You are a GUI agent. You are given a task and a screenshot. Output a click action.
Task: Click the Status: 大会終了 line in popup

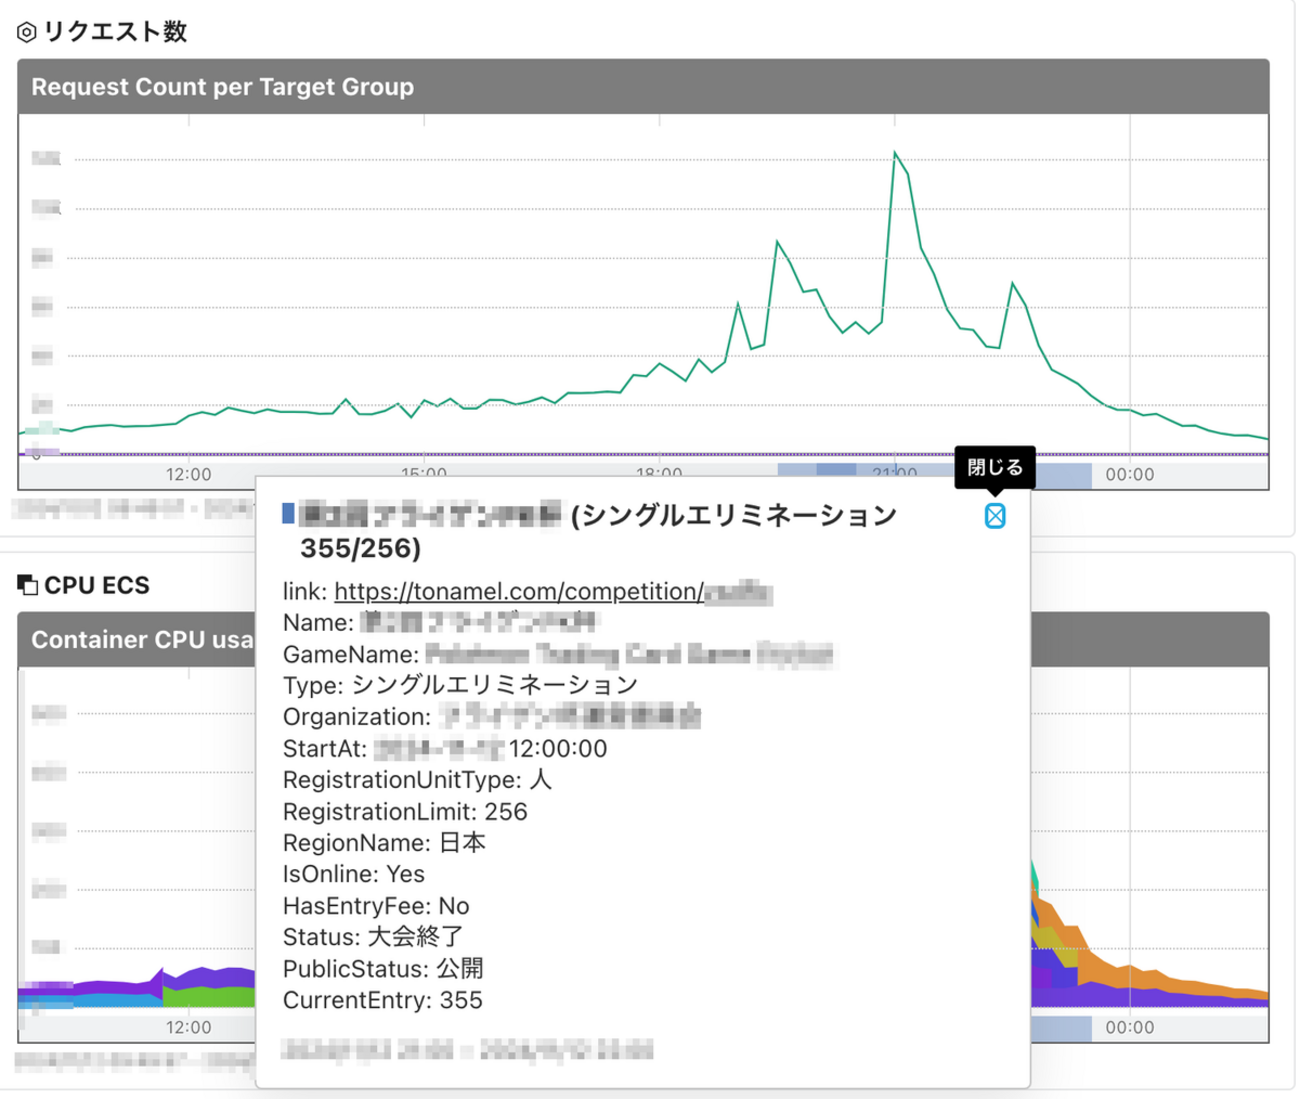pyautogui.click(x=373, y=937)
